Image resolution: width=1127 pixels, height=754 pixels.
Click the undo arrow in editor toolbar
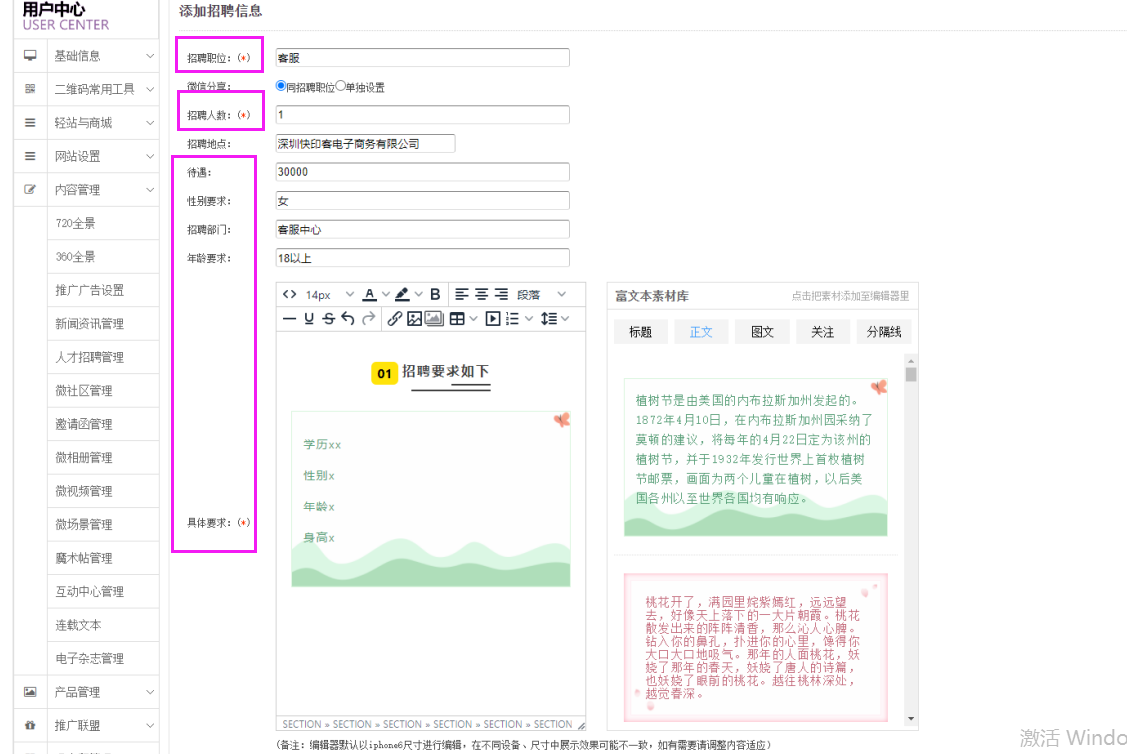[348, 319]
